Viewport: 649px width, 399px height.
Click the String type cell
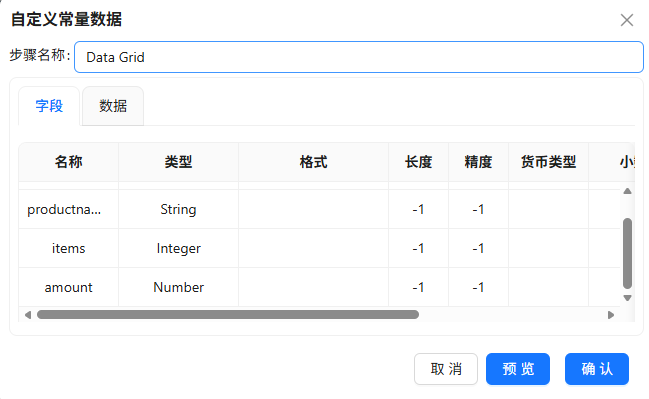click(x=178, y=209)
